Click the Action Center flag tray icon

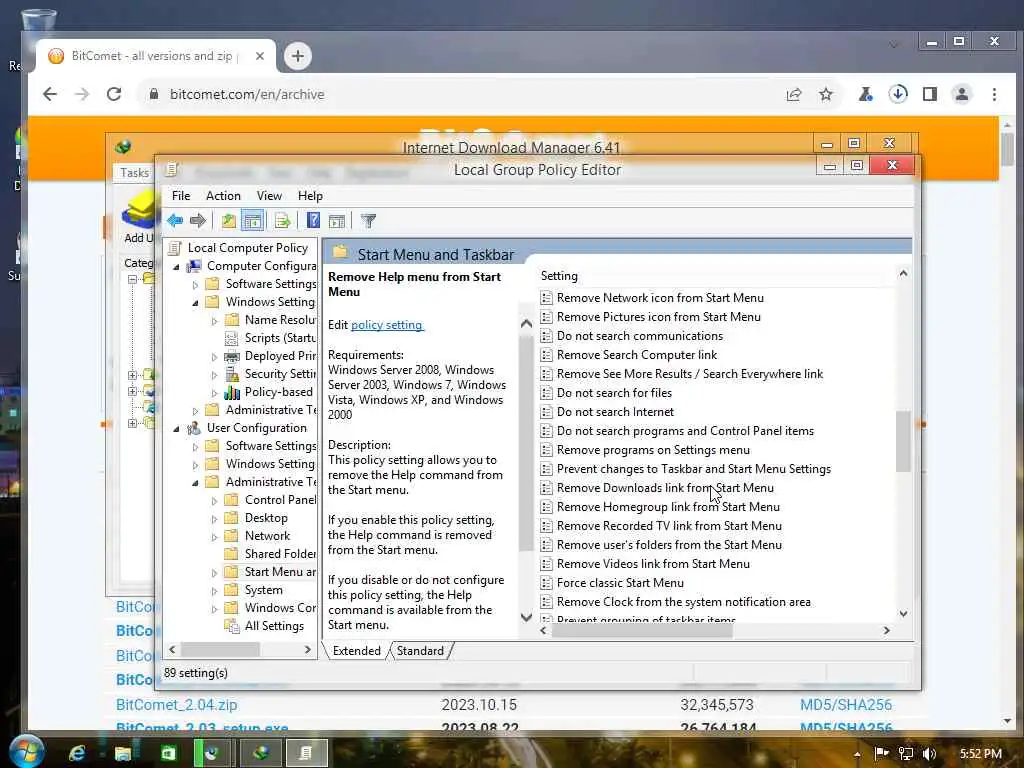[881, 754]
